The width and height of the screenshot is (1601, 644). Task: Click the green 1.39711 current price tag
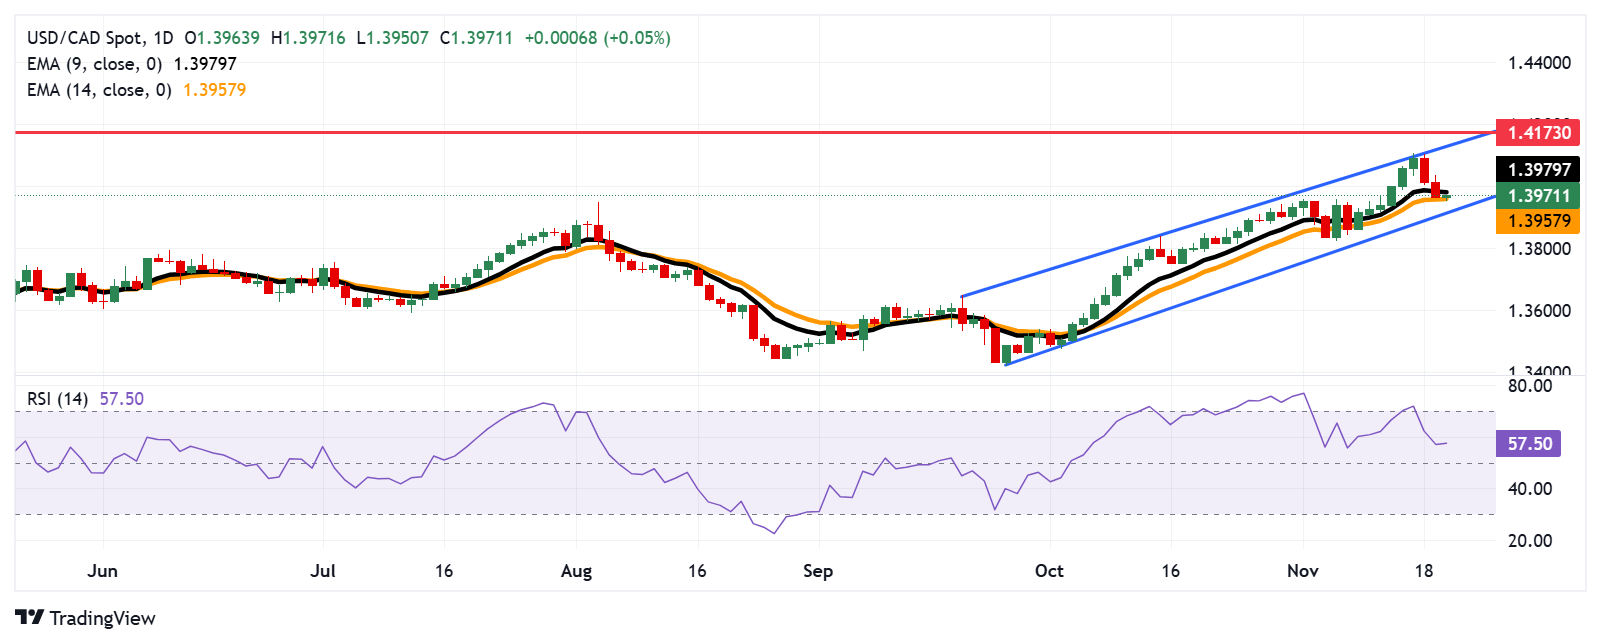(1538, 196)
